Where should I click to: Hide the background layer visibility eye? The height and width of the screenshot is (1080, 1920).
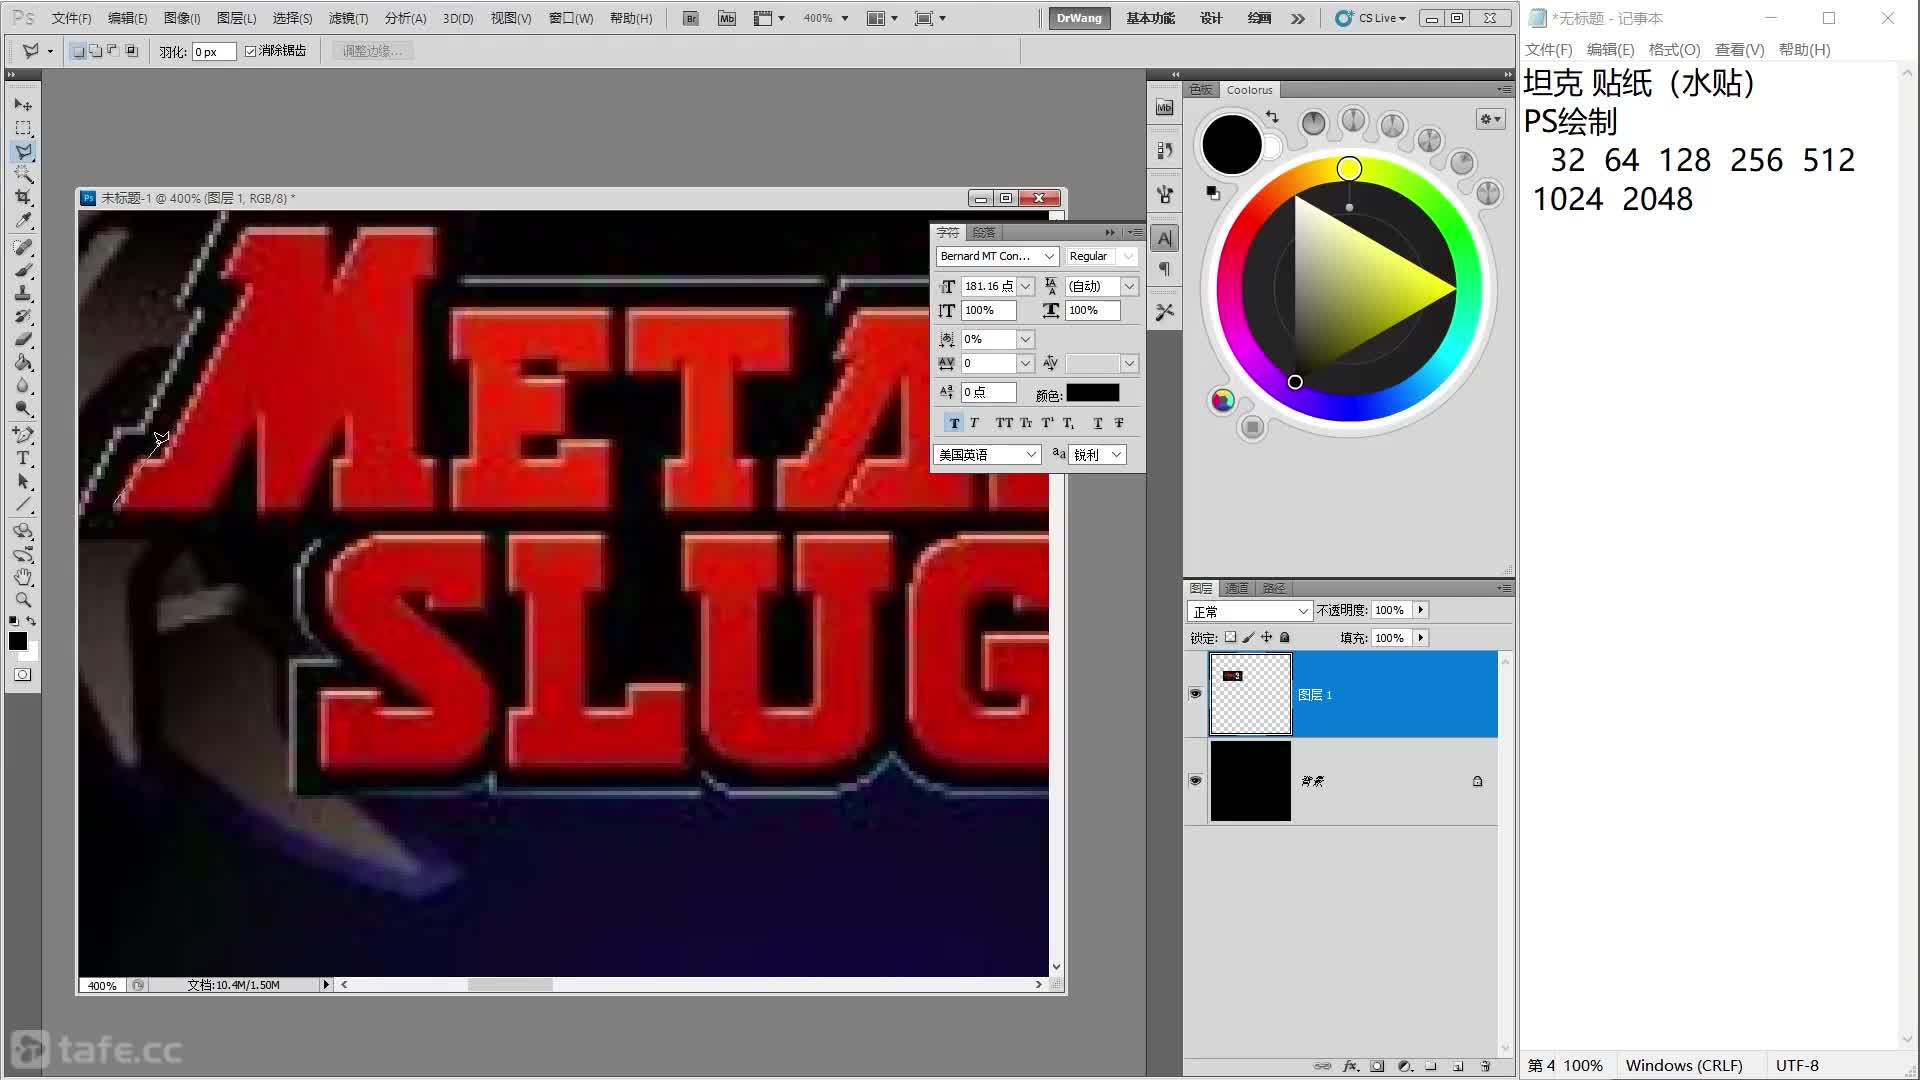(x=1195, y=780)
